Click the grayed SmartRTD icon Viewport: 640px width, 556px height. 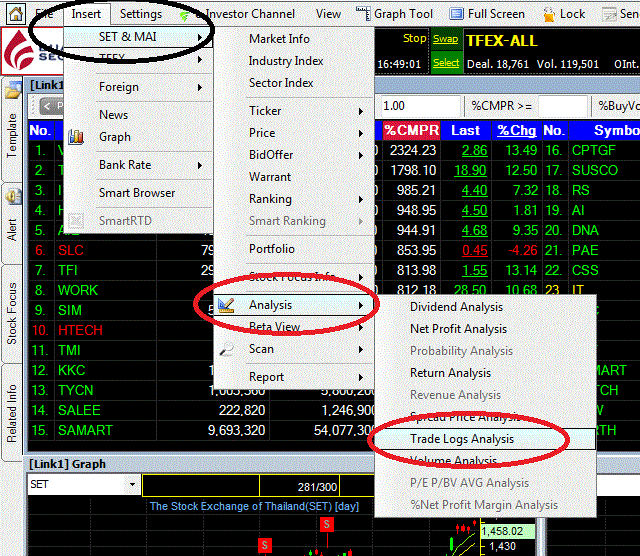pyautogui.click(x=76, y=221)
